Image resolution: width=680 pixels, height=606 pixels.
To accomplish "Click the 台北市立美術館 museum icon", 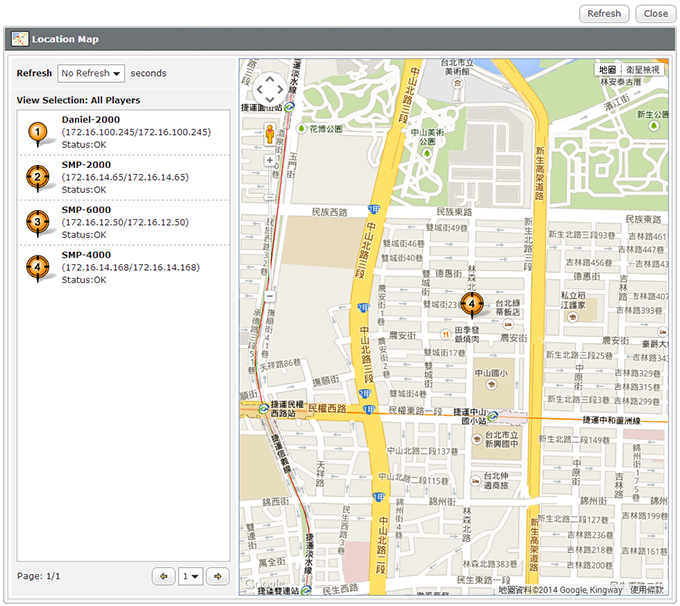I will point(457,83).
